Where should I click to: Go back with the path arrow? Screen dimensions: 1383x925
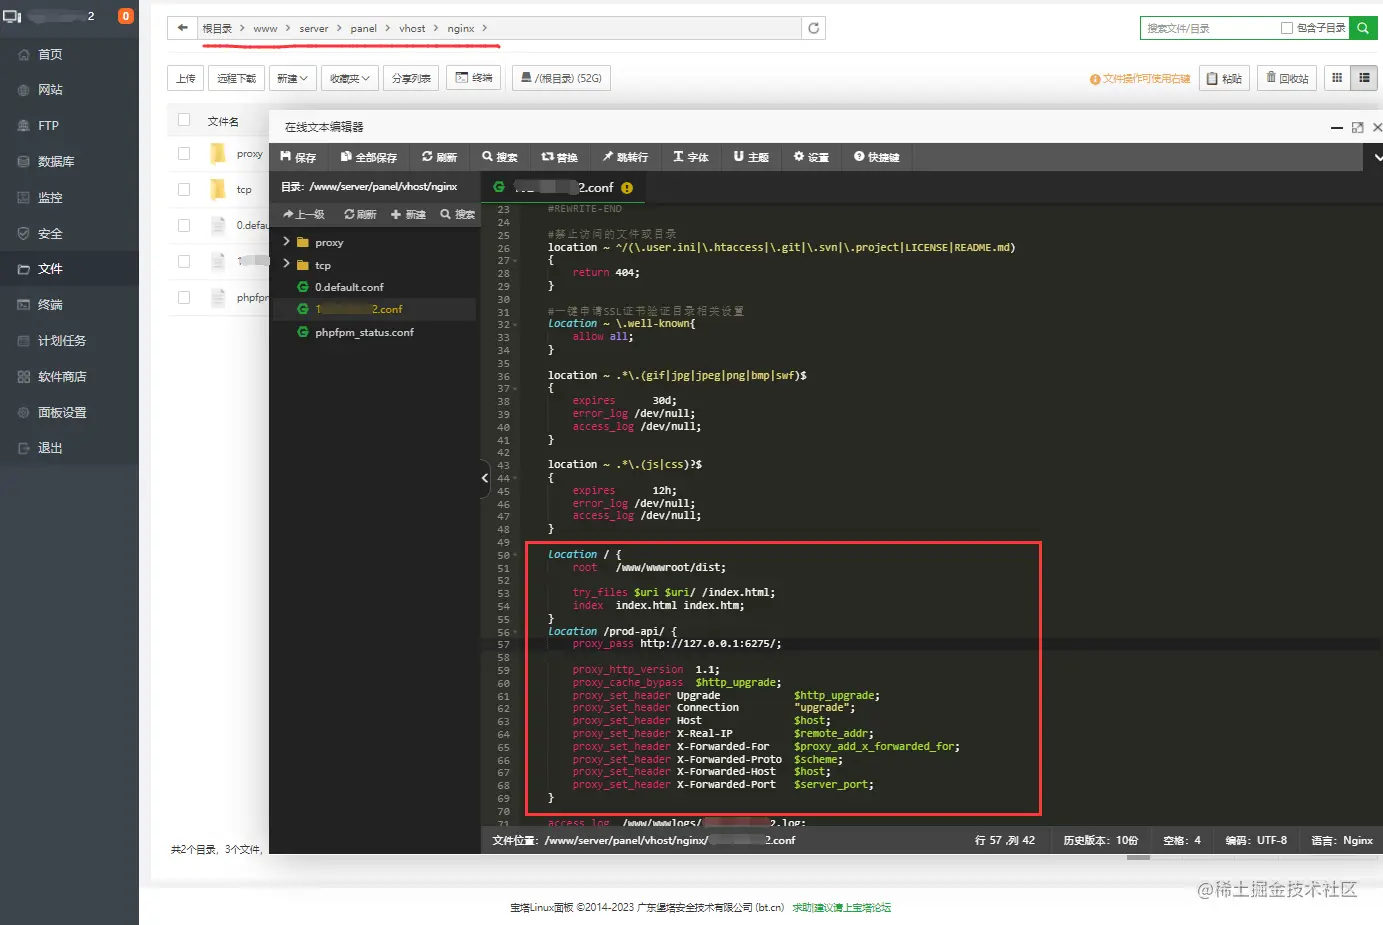182,28
